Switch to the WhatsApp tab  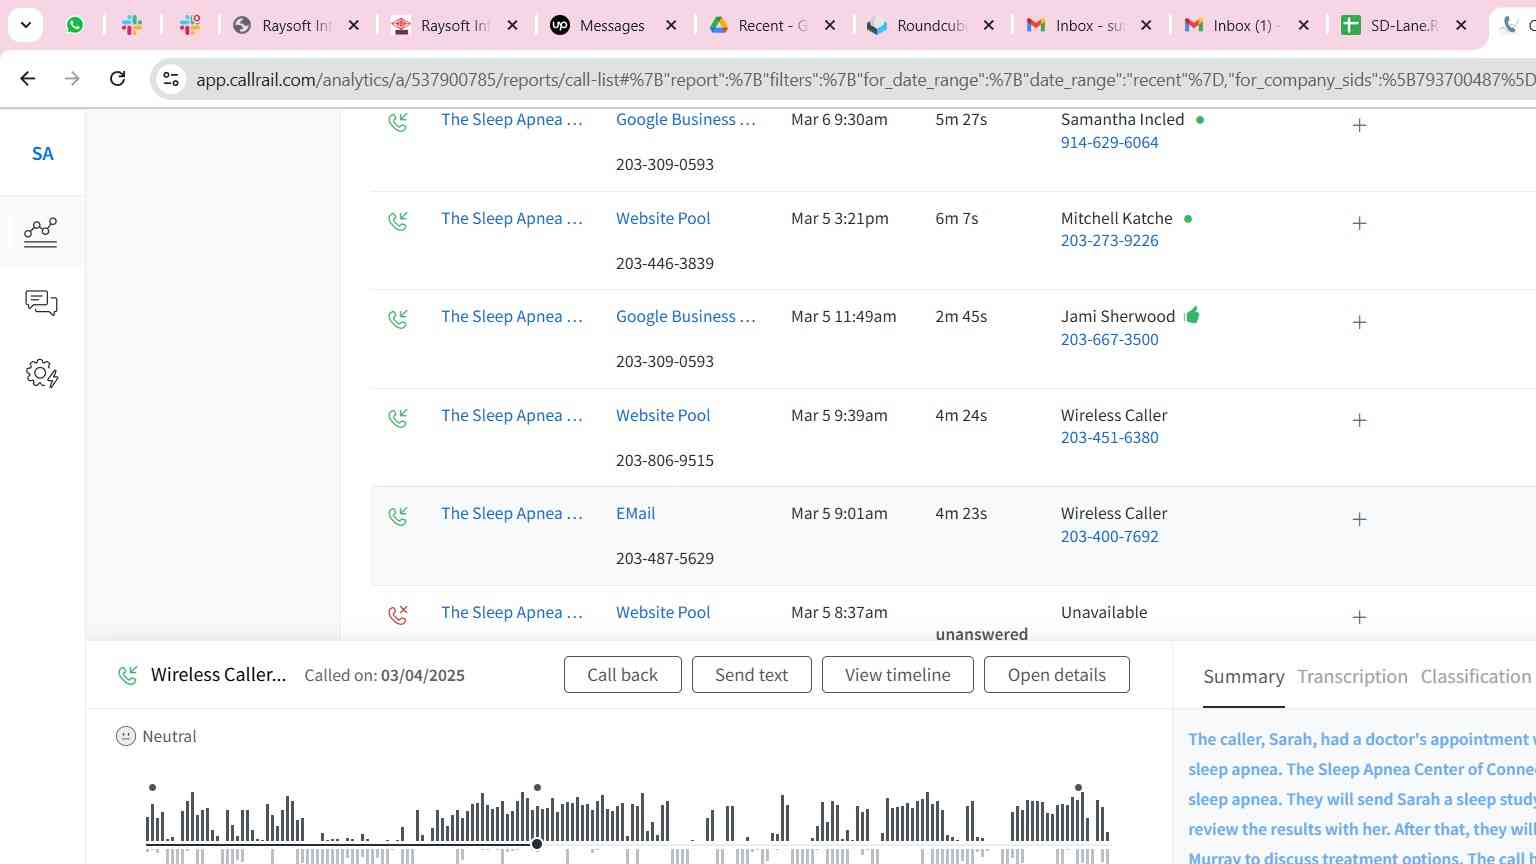[x=75, y=25]
